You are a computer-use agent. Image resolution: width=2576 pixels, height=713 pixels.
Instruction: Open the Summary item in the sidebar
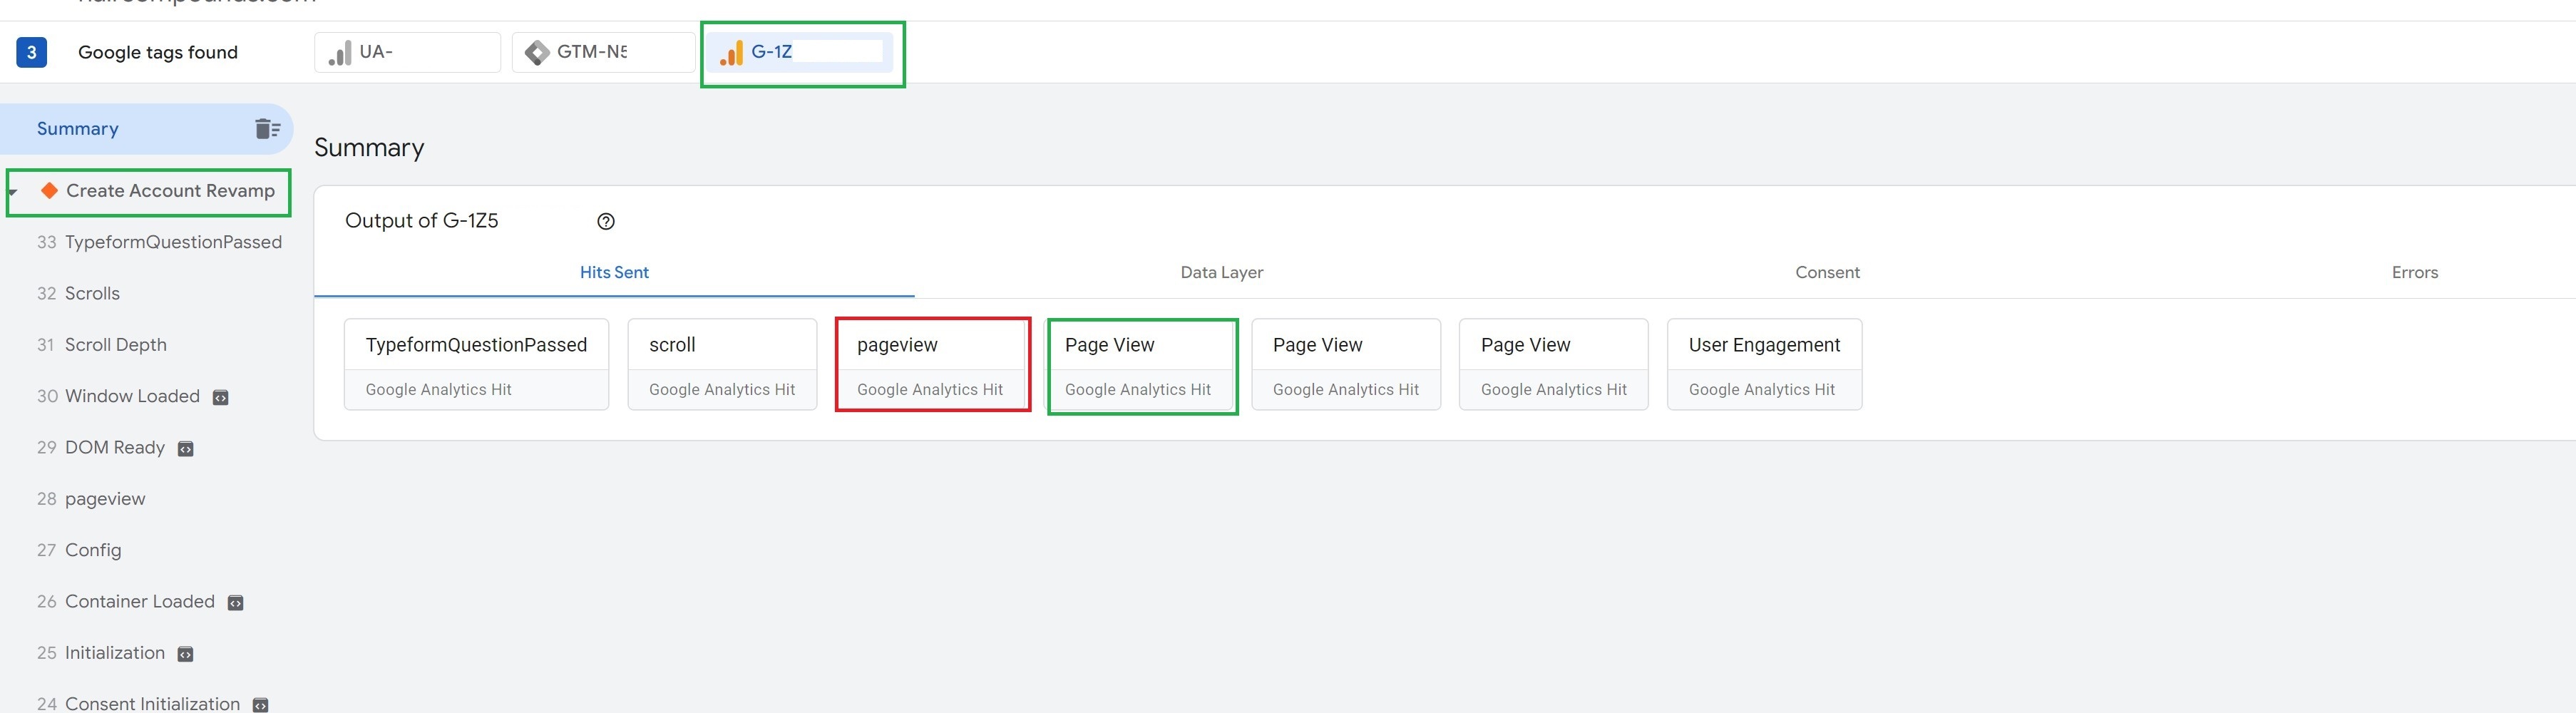[147, 129]
